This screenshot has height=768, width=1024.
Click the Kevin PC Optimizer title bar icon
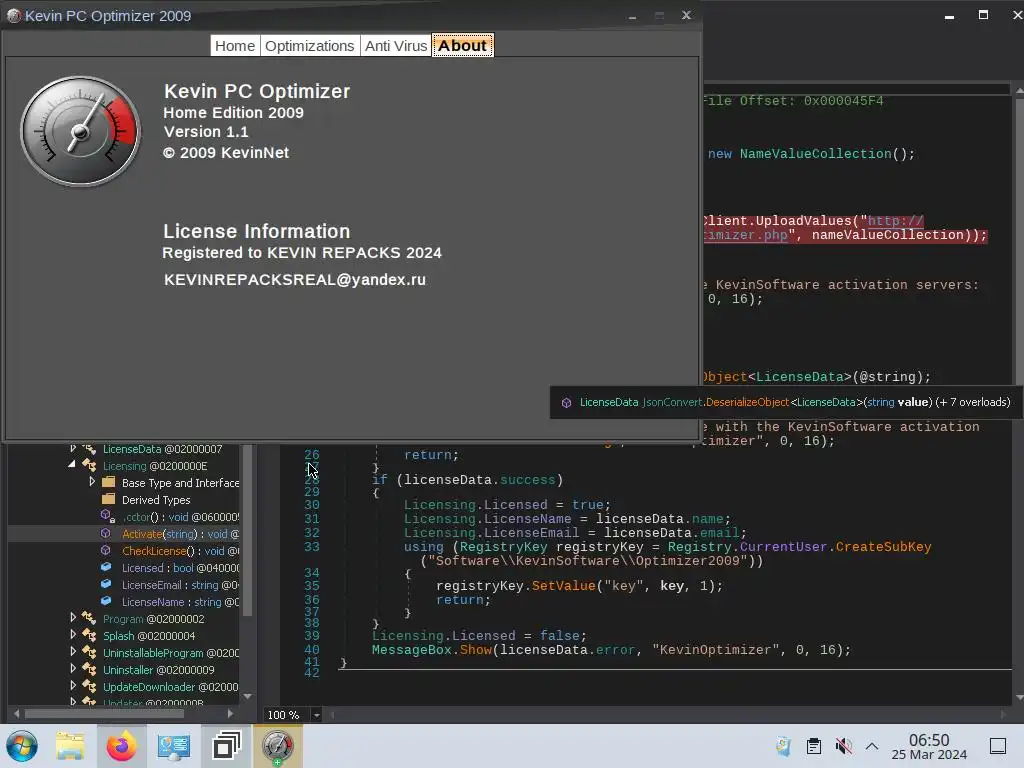tap(13, 16)
